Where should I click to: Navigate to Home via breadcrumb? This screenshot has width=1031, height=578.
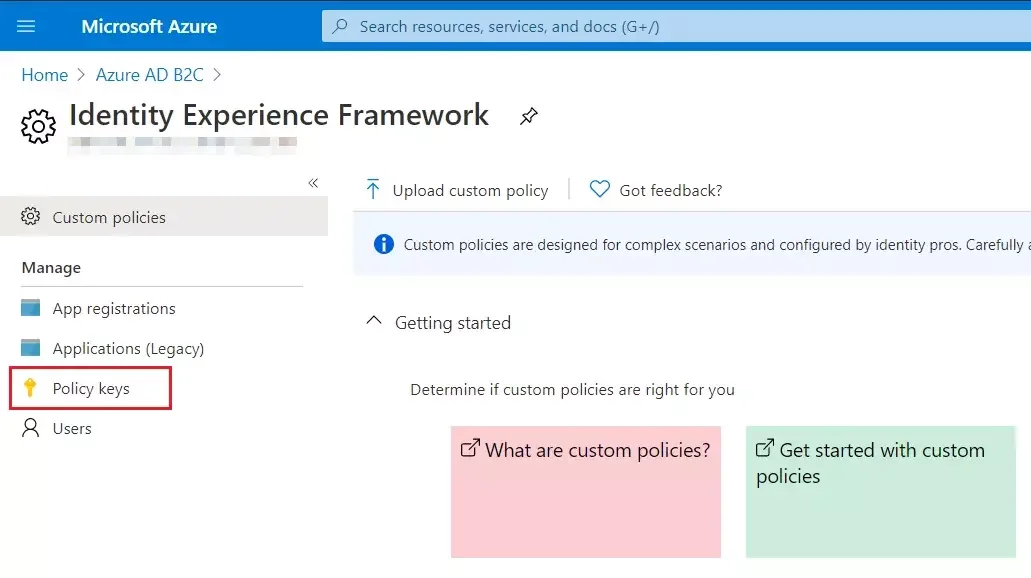pyautogui.click(x=44, y=74)
